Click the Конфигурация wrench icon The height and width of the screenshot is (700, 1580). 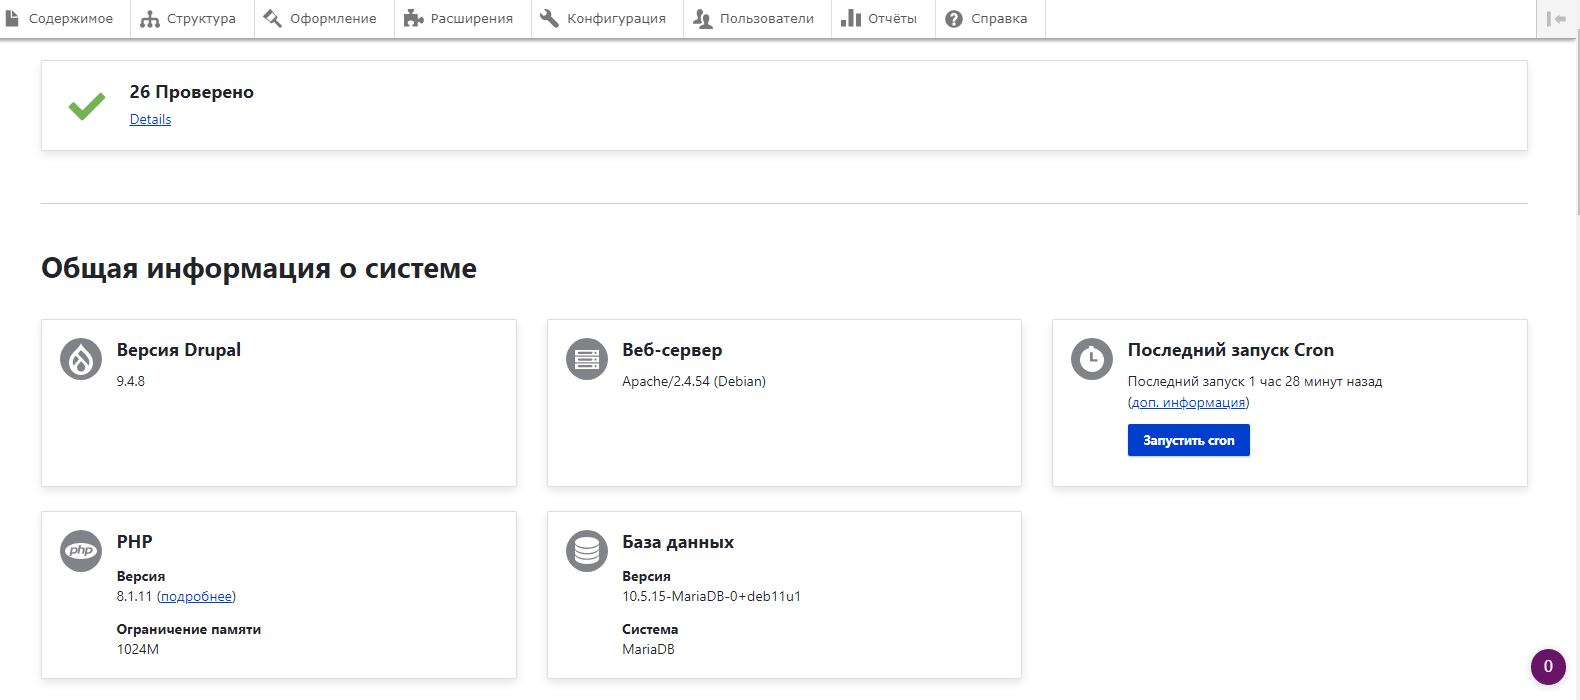[549, 19]
